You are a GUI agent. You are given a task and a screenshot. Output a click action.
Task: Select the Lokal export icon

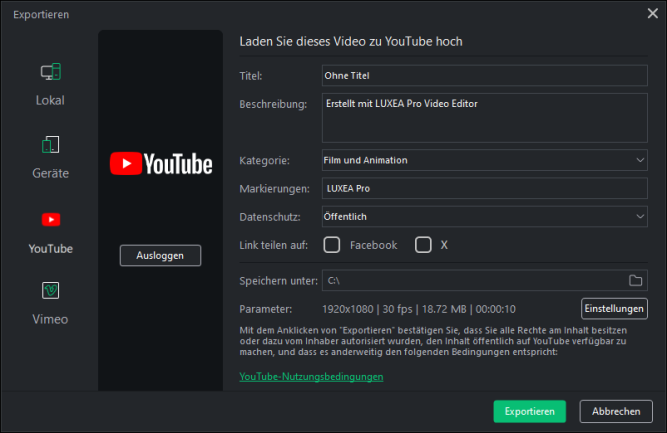(x=50, y=72)
